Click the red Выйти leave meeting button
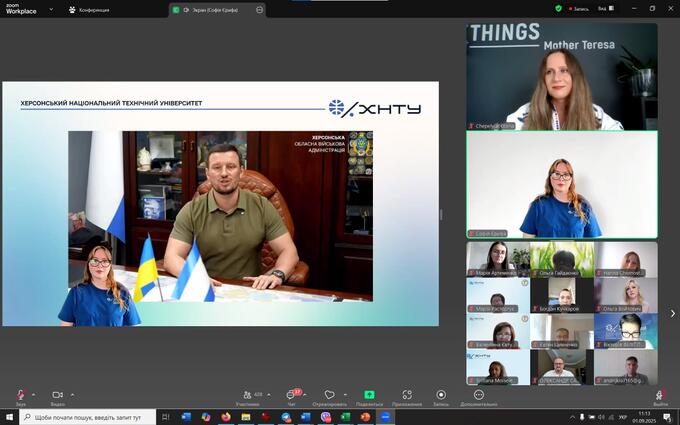The width and height of the screenshot is (680, 425). pos(660,396)
